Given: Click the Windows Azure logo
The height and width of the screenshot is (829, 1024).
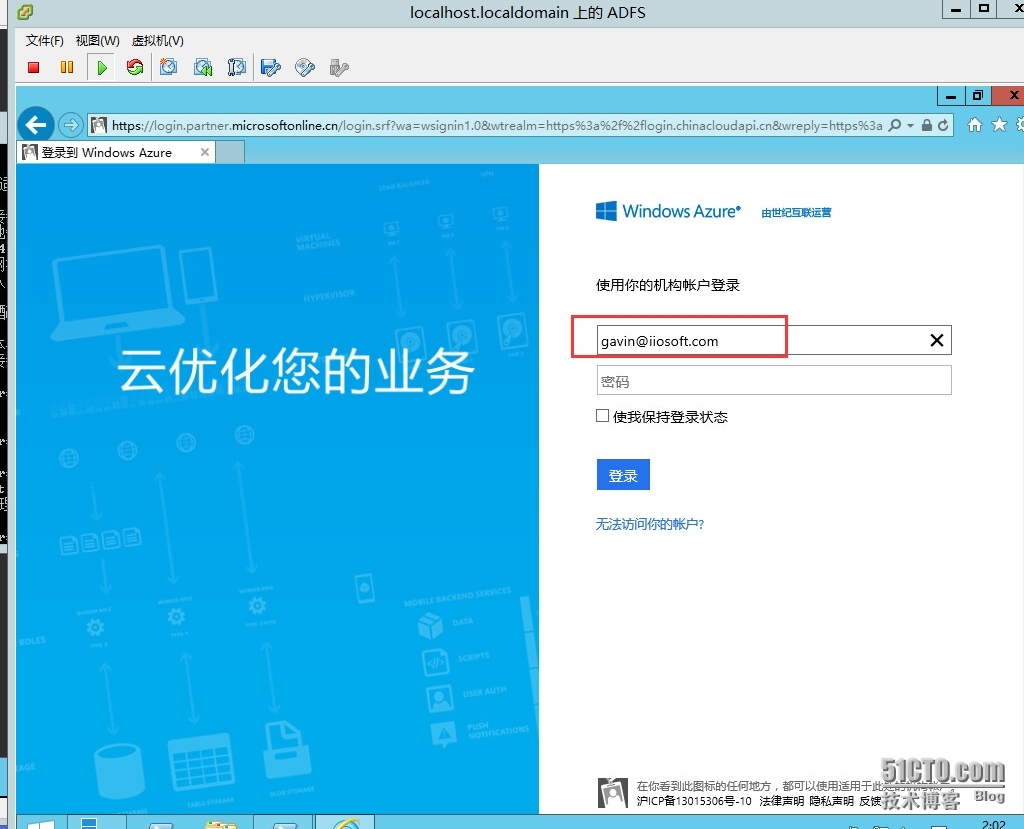Looking at the screenshot, I should [668, 211].
